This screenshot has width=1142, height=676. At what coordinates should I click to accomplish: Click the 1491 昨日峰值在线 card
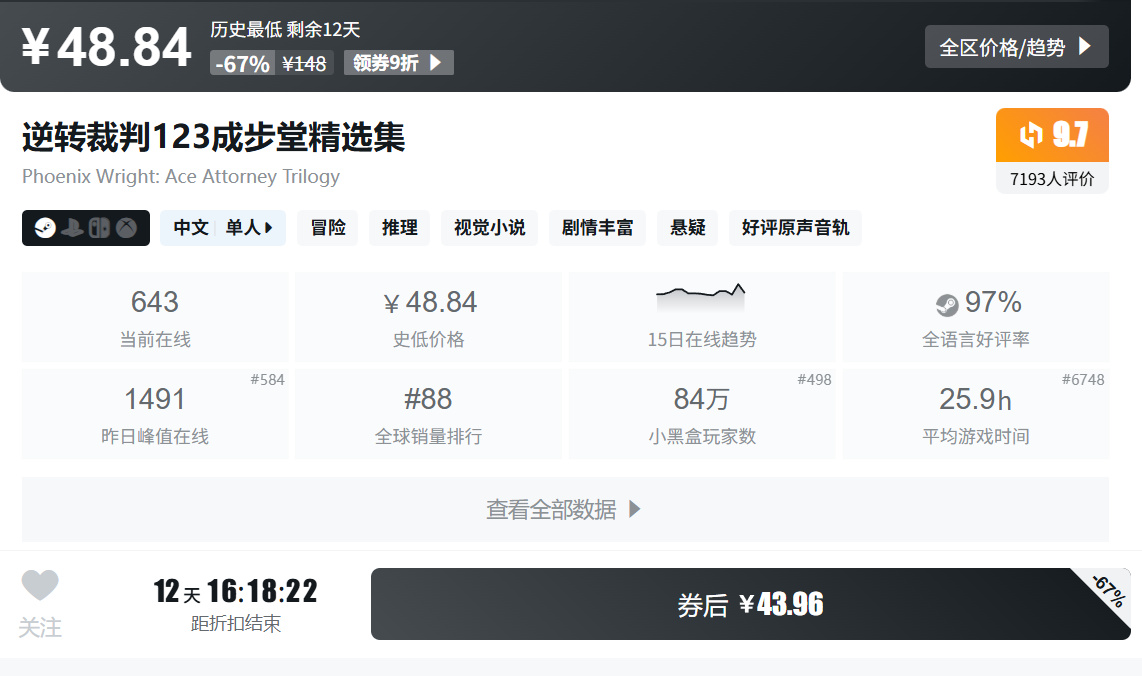[x=155, y=414]
